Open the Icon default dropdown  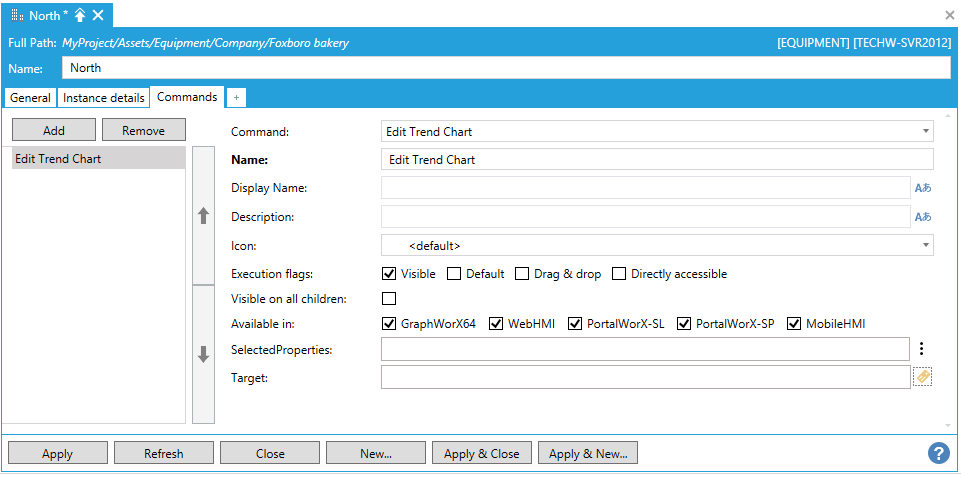coord(925,245)
